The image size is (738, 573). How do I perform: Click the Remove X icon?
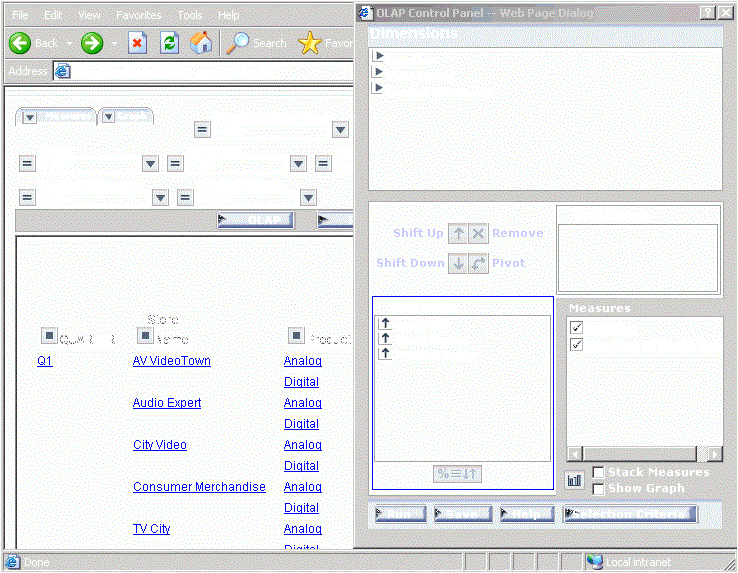point(478,233)
